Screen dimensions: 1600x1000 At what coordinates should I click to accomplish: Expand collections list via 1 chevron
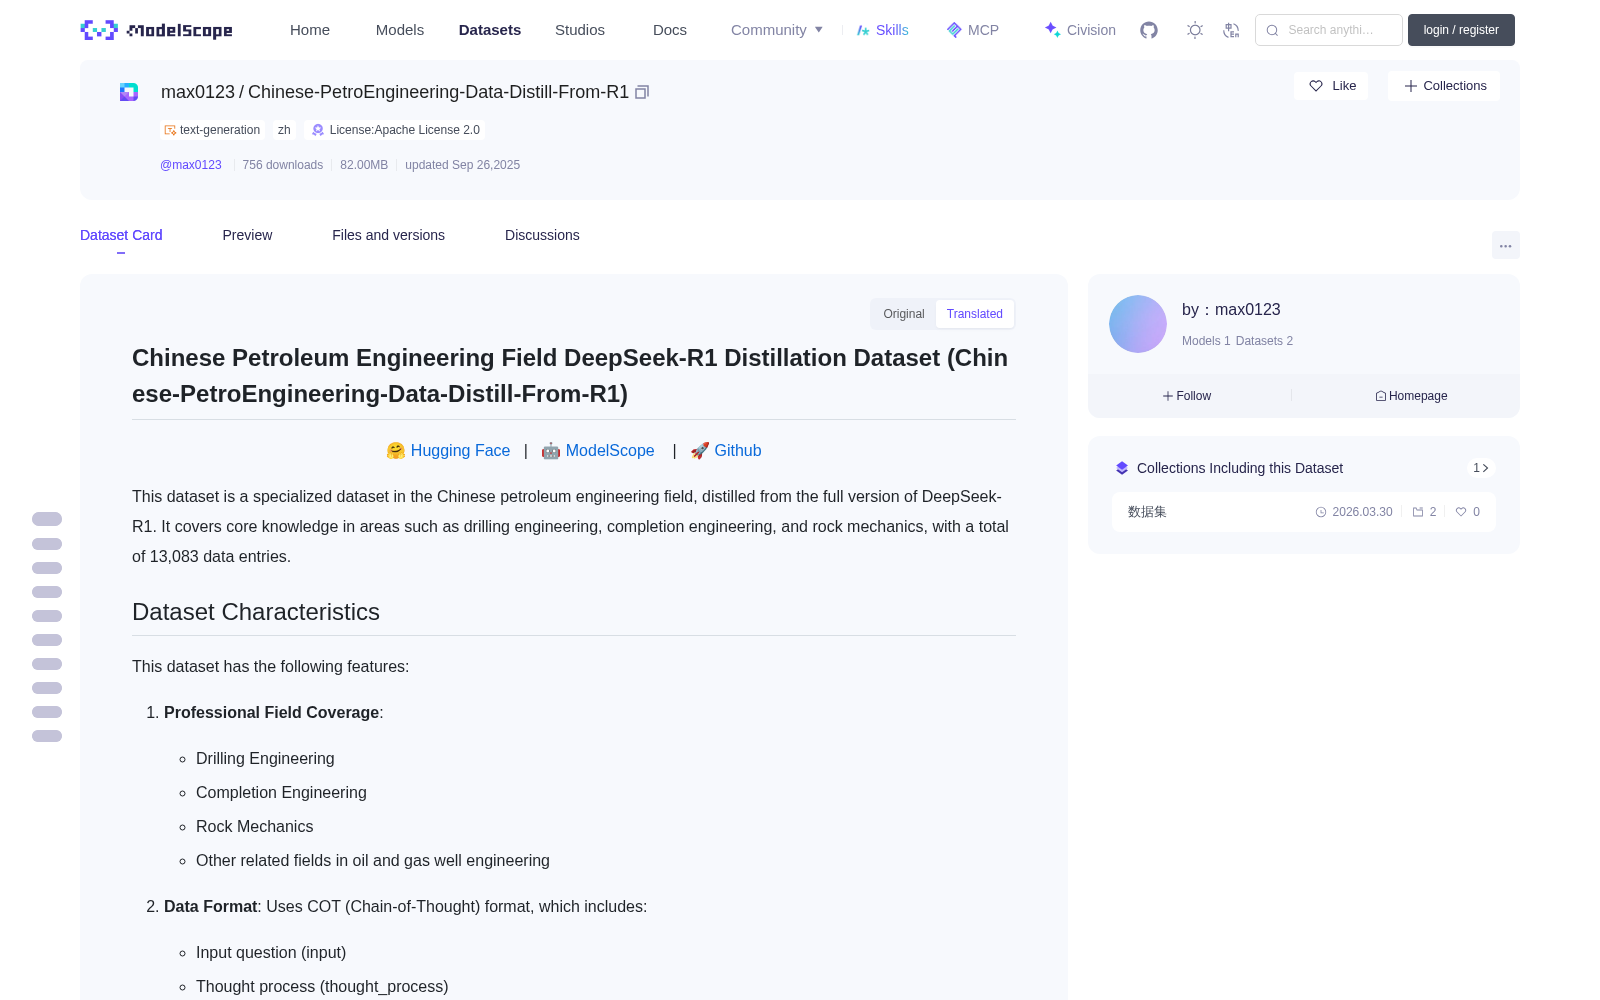1481,468
